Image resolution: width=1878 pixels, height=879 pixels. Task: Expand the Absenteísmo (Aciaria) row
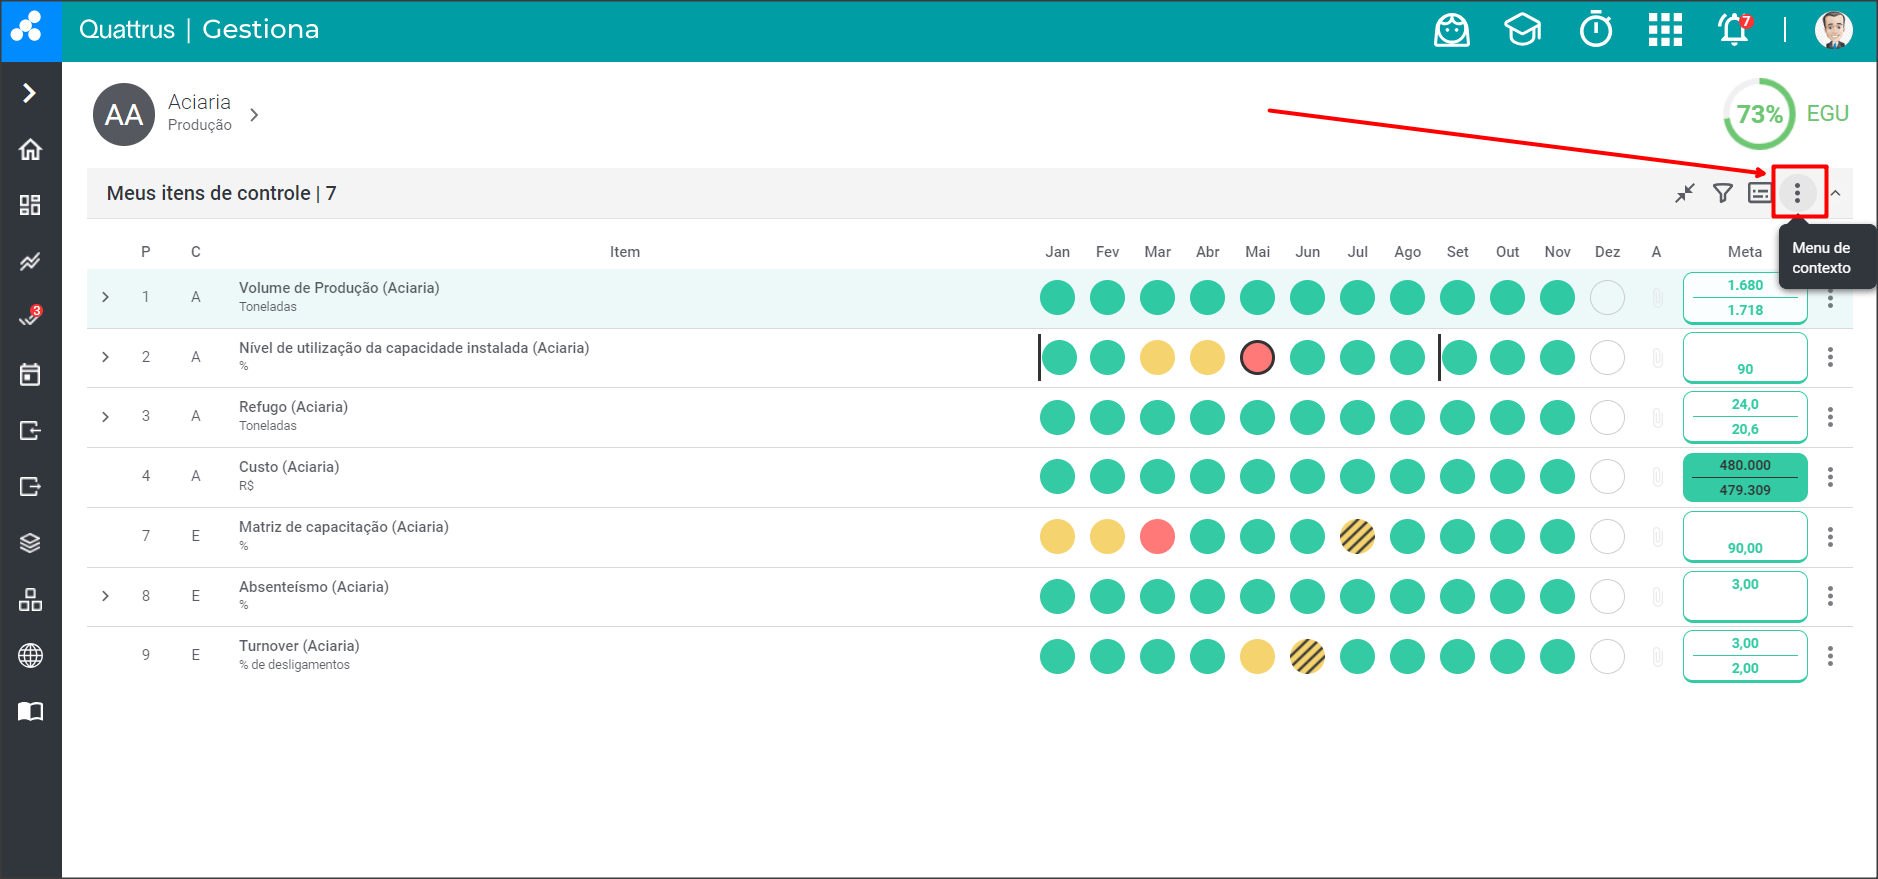coord(106,596)
